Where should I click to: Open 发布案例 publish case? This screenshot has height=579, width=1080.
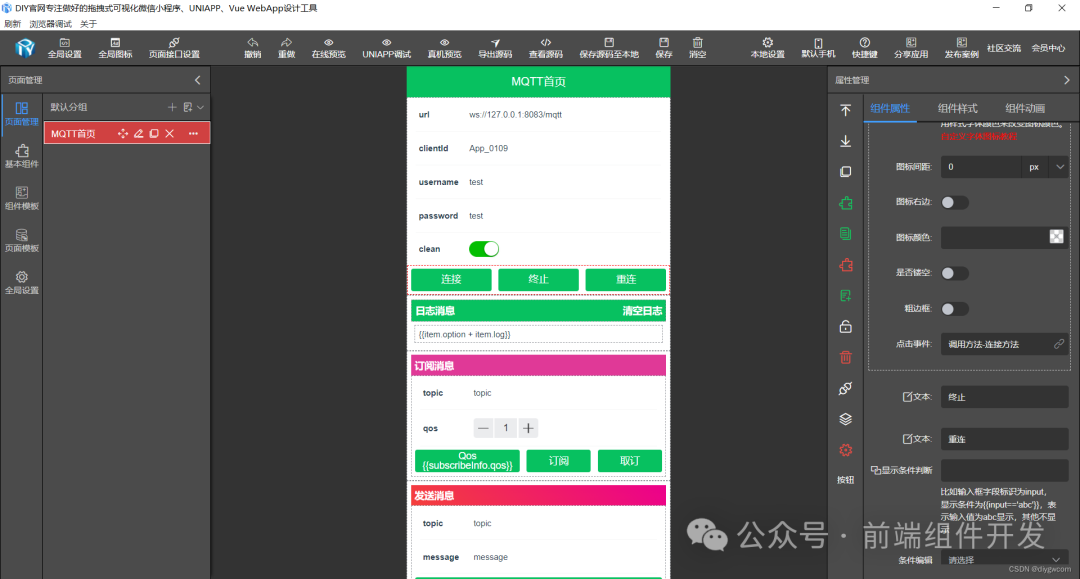tap(962, 48)
